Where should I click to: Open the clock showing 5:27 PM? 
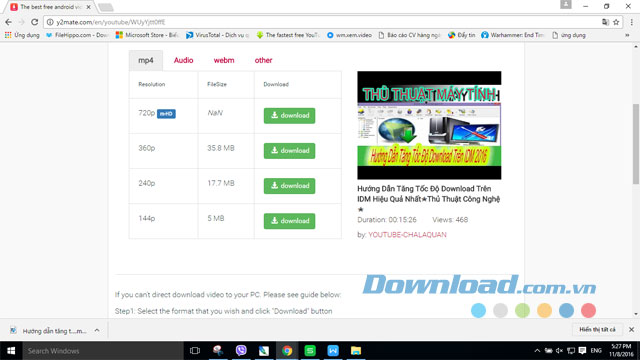pyautogui.click(x=621, y=351)
